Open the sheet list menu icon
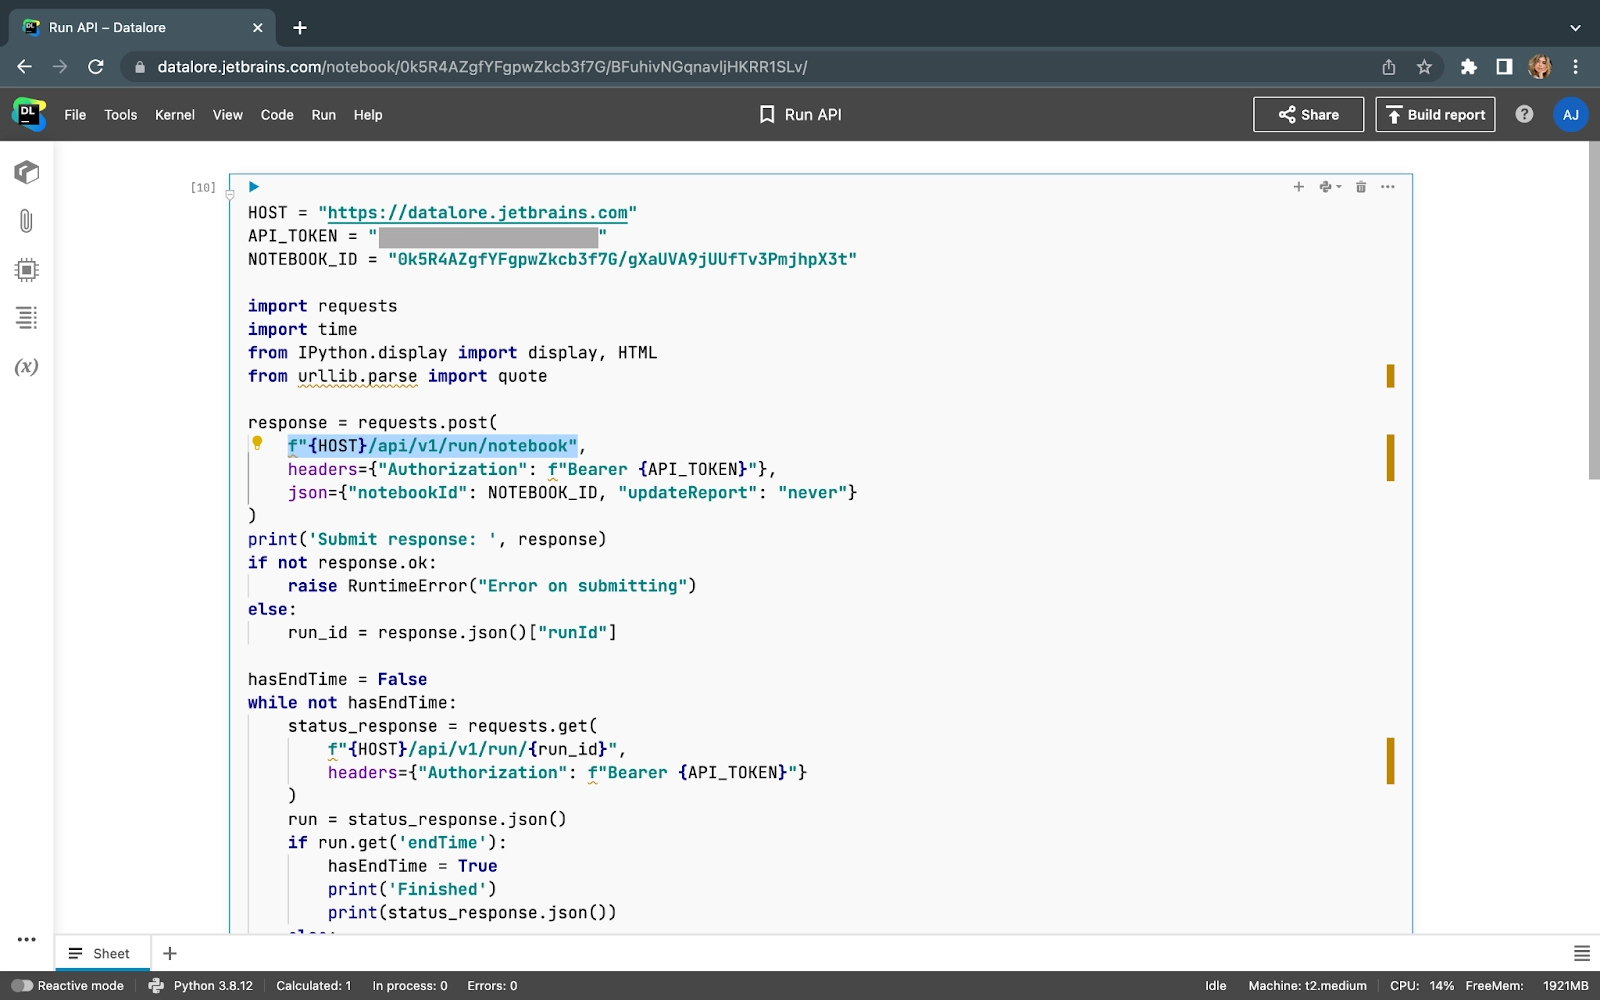The height and width of the screenshot is (1000, 1600). click(1581, 953)
